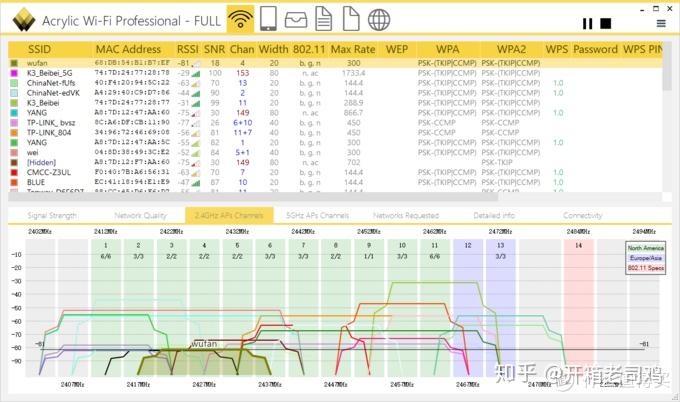Select the CMCC-Z3UL network row
The image size is (680, 402).
[x=335, y=173]
